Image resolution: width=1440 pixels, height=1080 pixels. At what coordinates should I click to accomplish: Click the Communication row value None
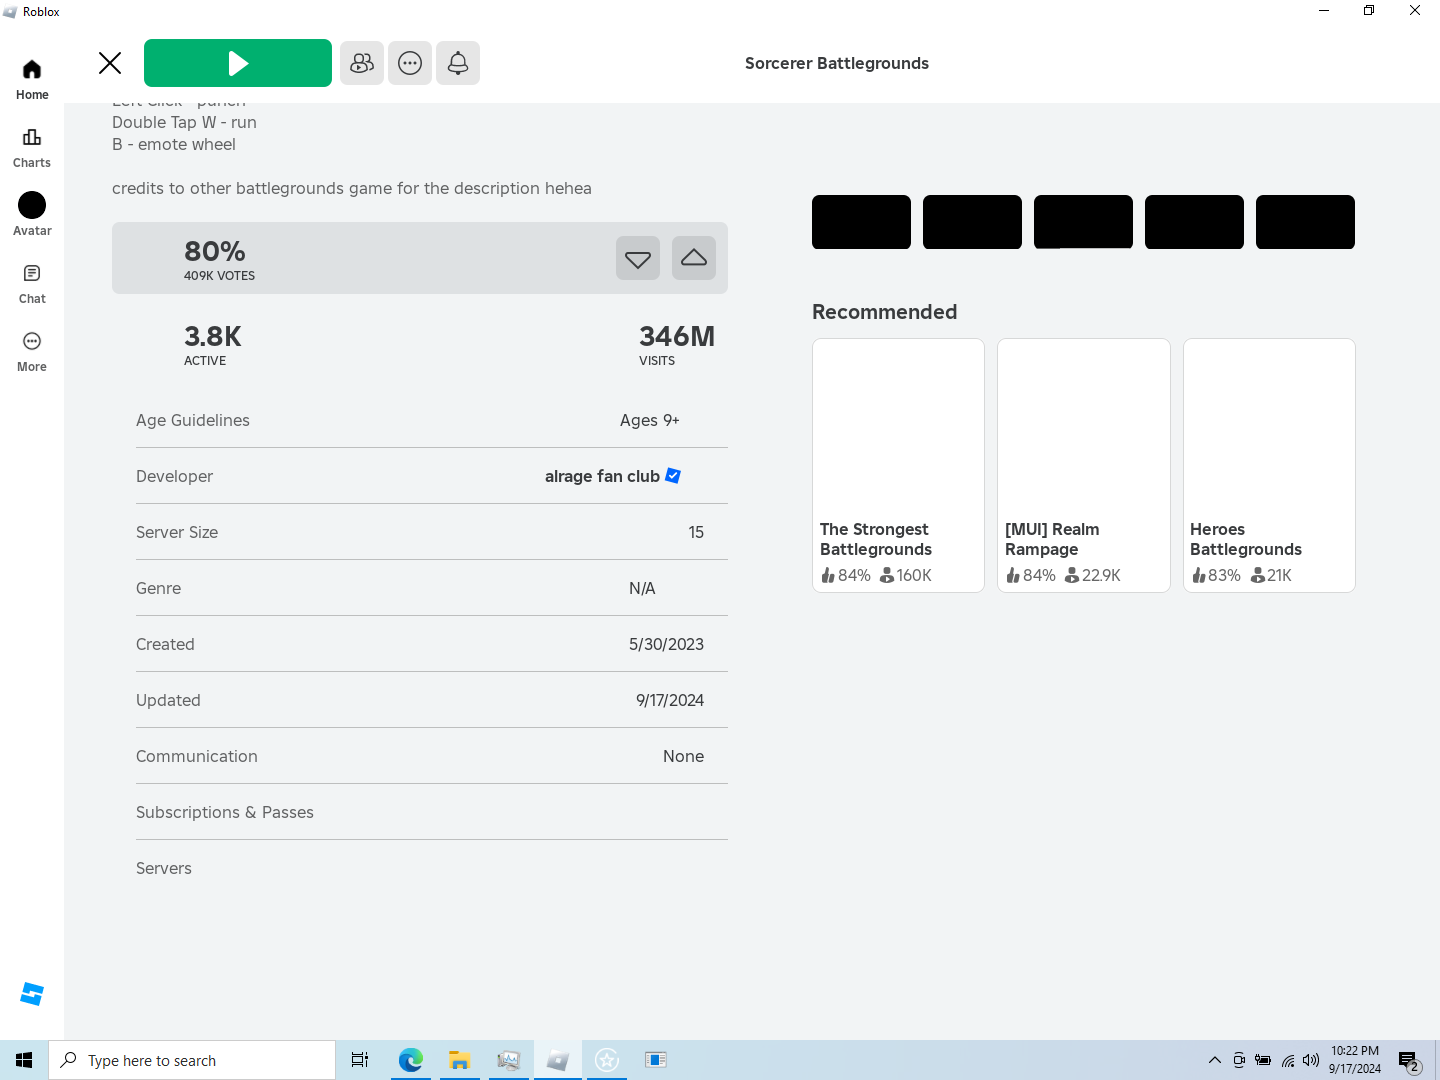(x=683, y=756)
